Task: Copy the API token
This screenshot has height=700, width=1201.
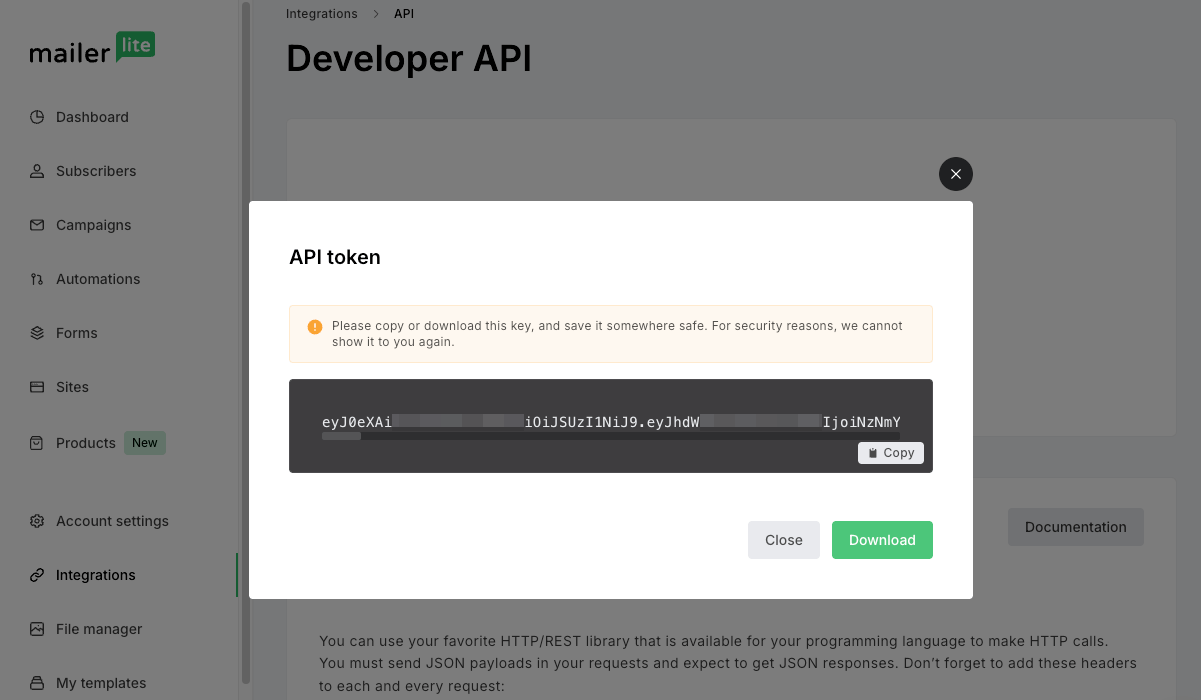Action: [891, 453]
